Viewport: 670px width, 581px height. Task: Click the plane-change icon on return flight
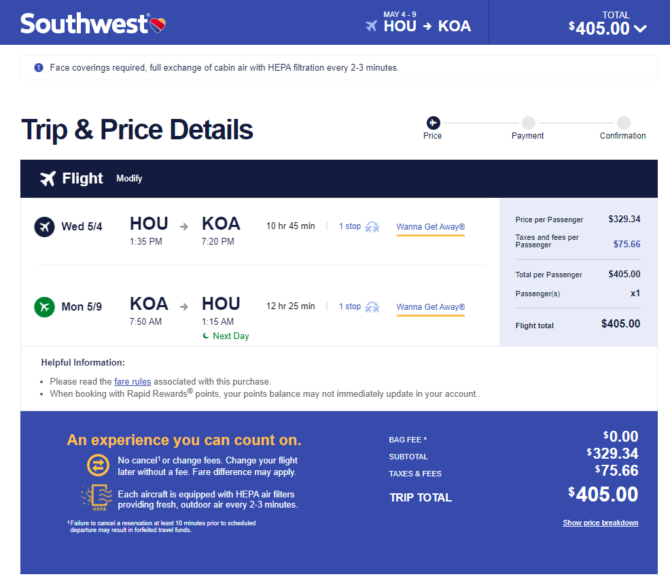[x=372, y=307]
